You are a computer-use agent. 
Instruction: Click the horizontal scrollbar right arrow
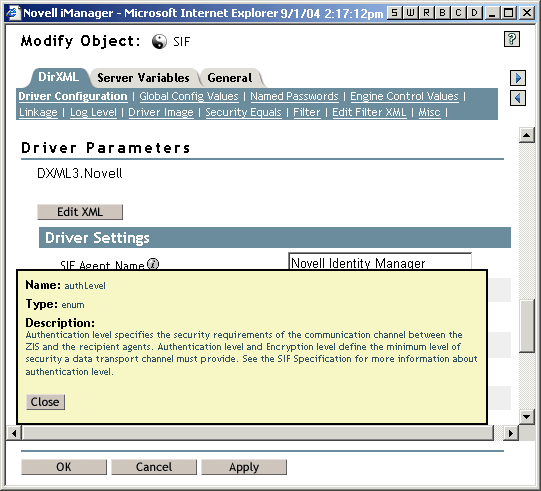[x=511, y=433]
